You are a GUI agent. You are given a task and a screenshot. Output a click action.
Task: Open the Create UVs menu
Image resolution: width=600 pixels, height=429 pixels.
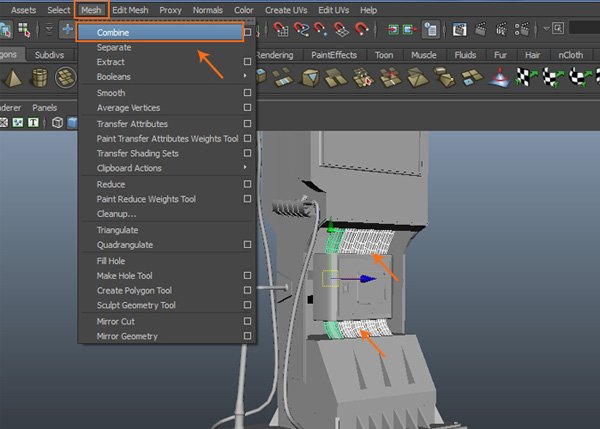click(x=286, y=10)
